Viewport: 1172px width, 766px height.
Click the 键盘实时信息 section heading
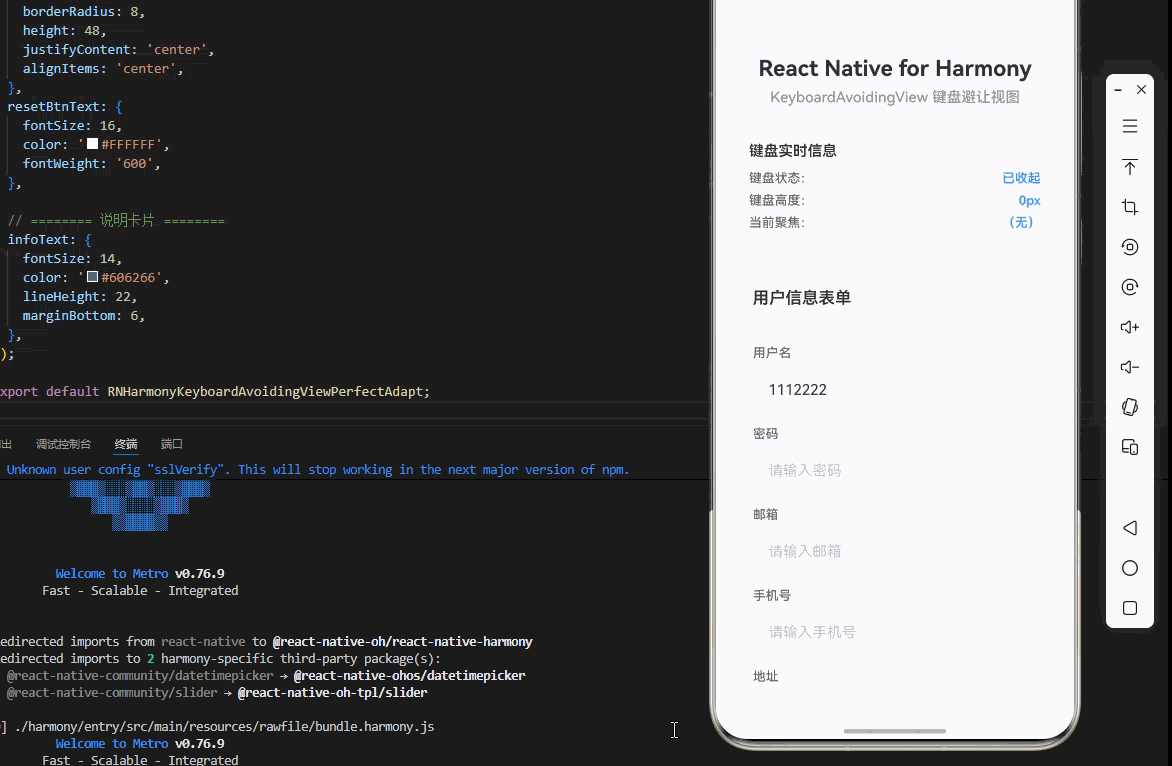(792, 150)
